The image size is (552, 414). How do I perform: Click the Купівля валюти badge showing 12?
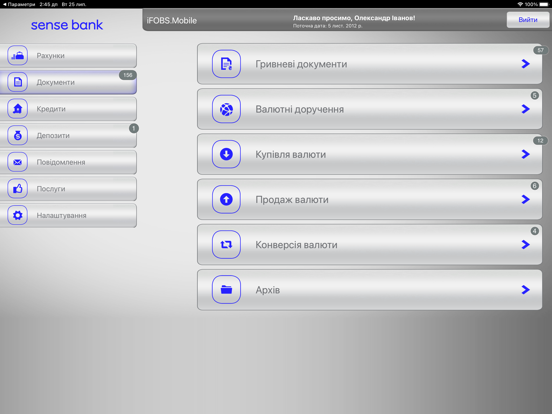pos(540,141)
